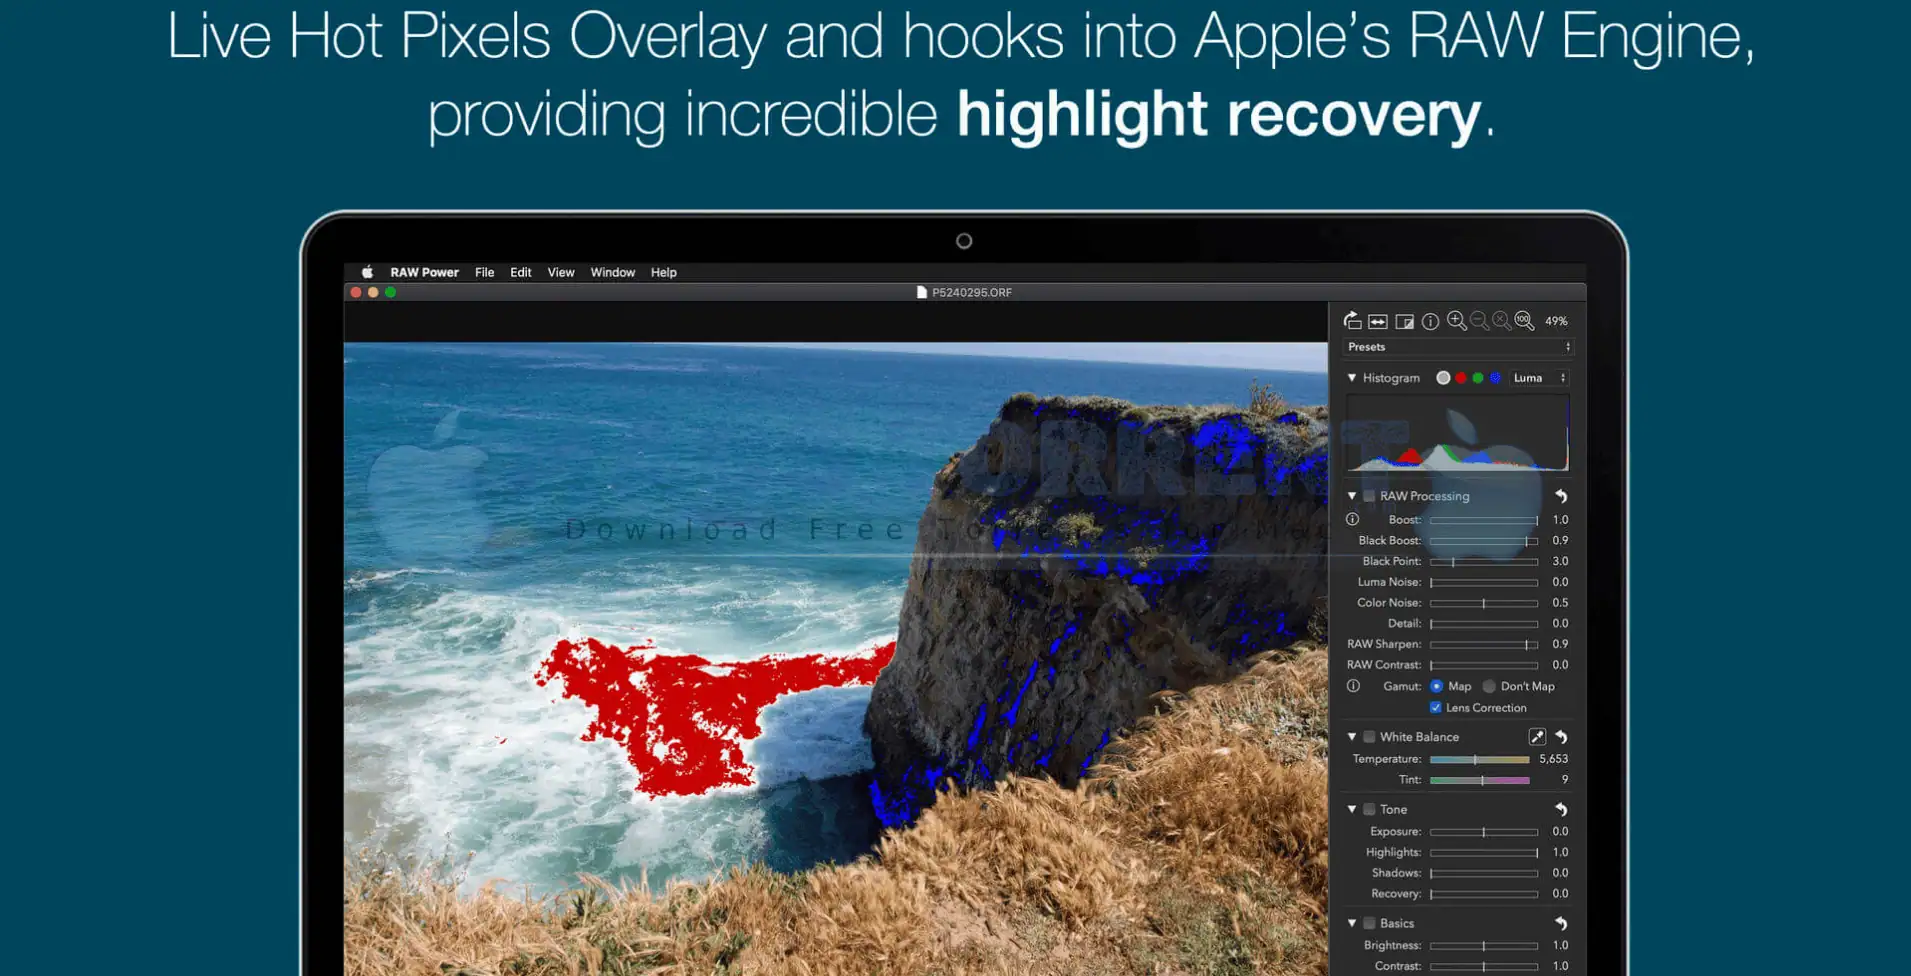Click the Black Point slider
Viewport: 1911px width, 976px height.
[1484, 562]
